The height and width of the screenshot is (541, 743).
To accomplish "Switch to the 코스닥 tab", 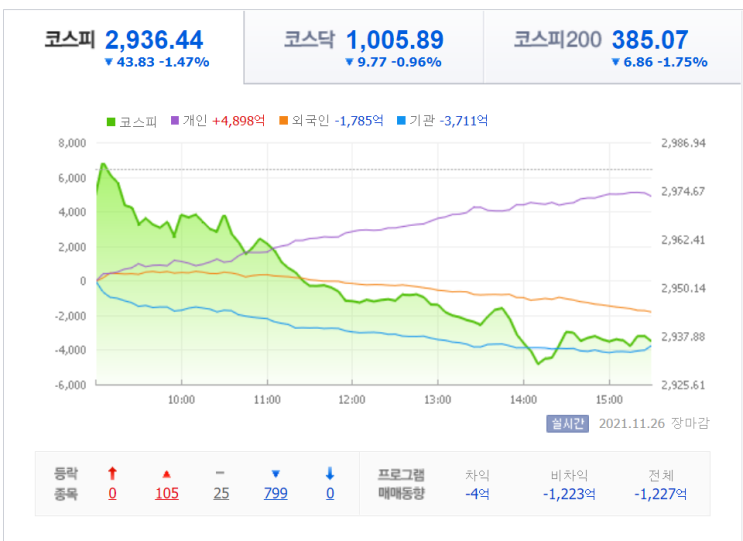I will 363,47.
